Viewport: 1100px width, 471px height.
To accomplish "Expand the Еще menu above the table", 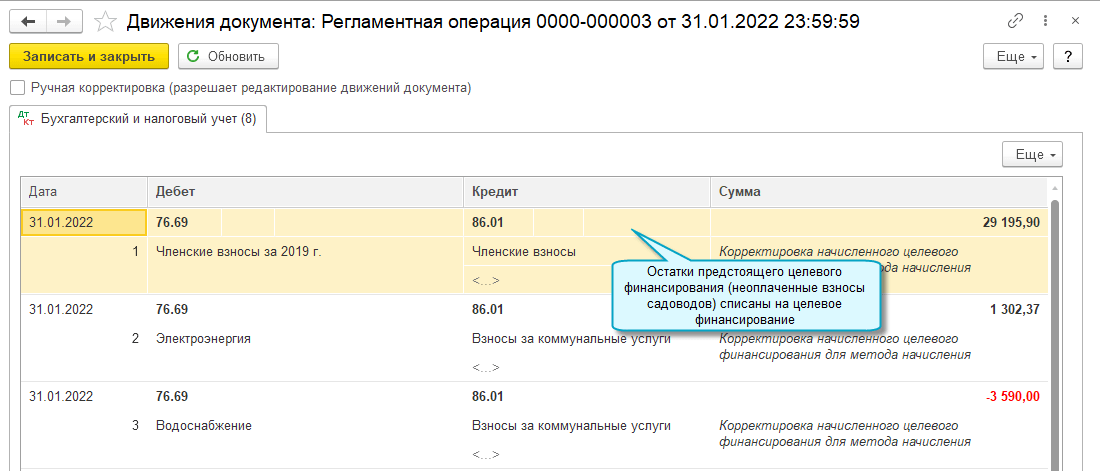I will [1032, 155].
